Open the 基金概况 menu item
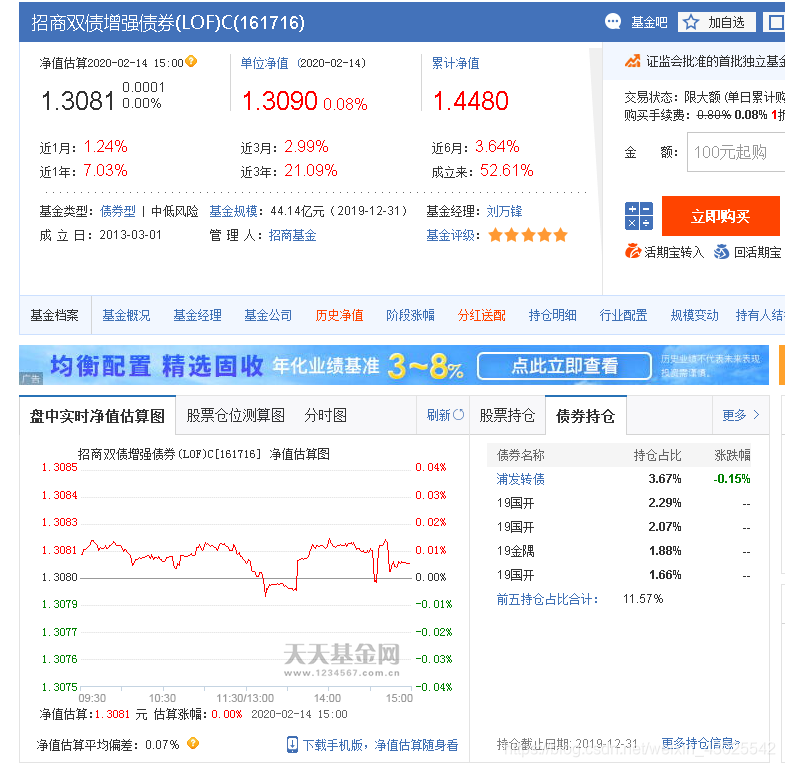The height and width of the screenshot is (767, 785). pos(126,315)
